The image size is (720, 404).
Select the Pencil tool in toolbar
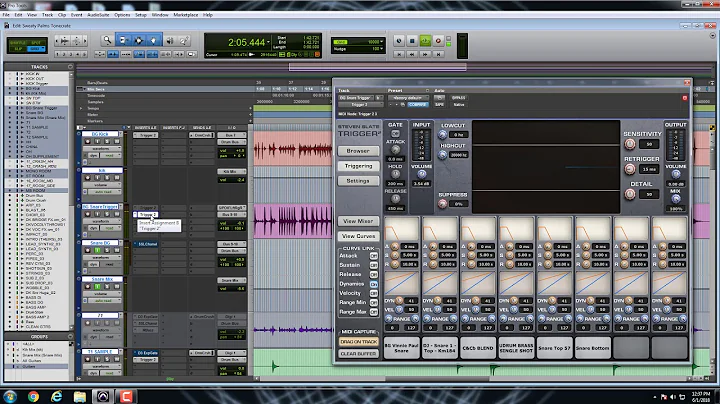point(184,41)
